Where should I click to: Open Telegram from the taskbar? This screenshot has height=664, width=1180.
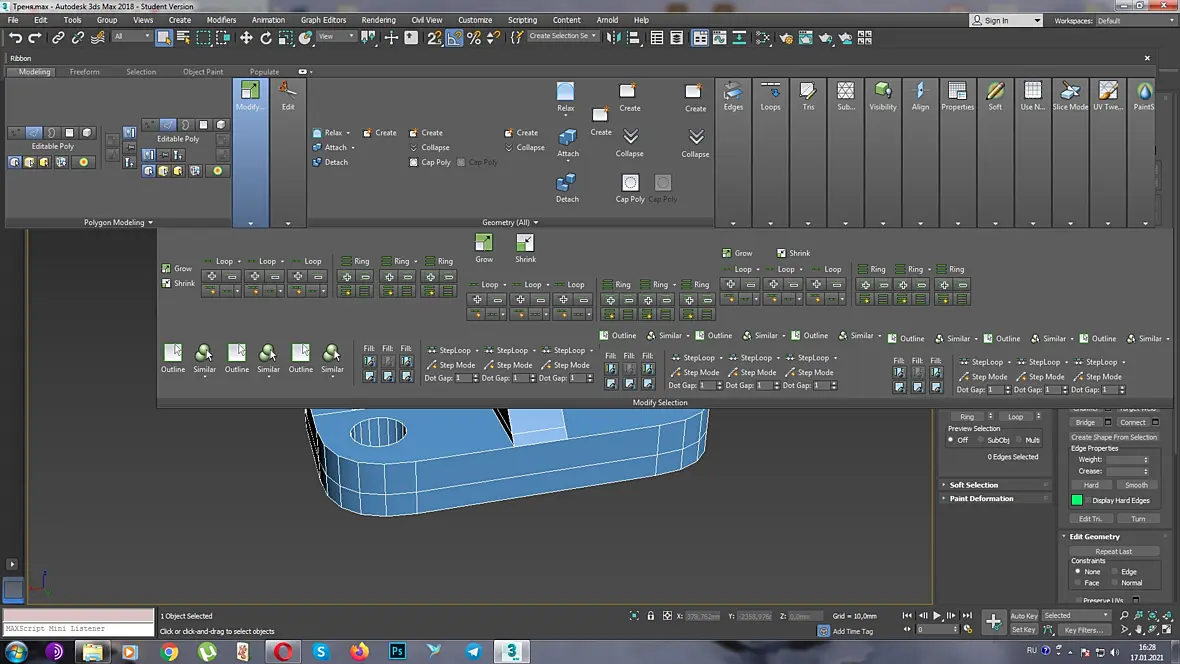473,651
